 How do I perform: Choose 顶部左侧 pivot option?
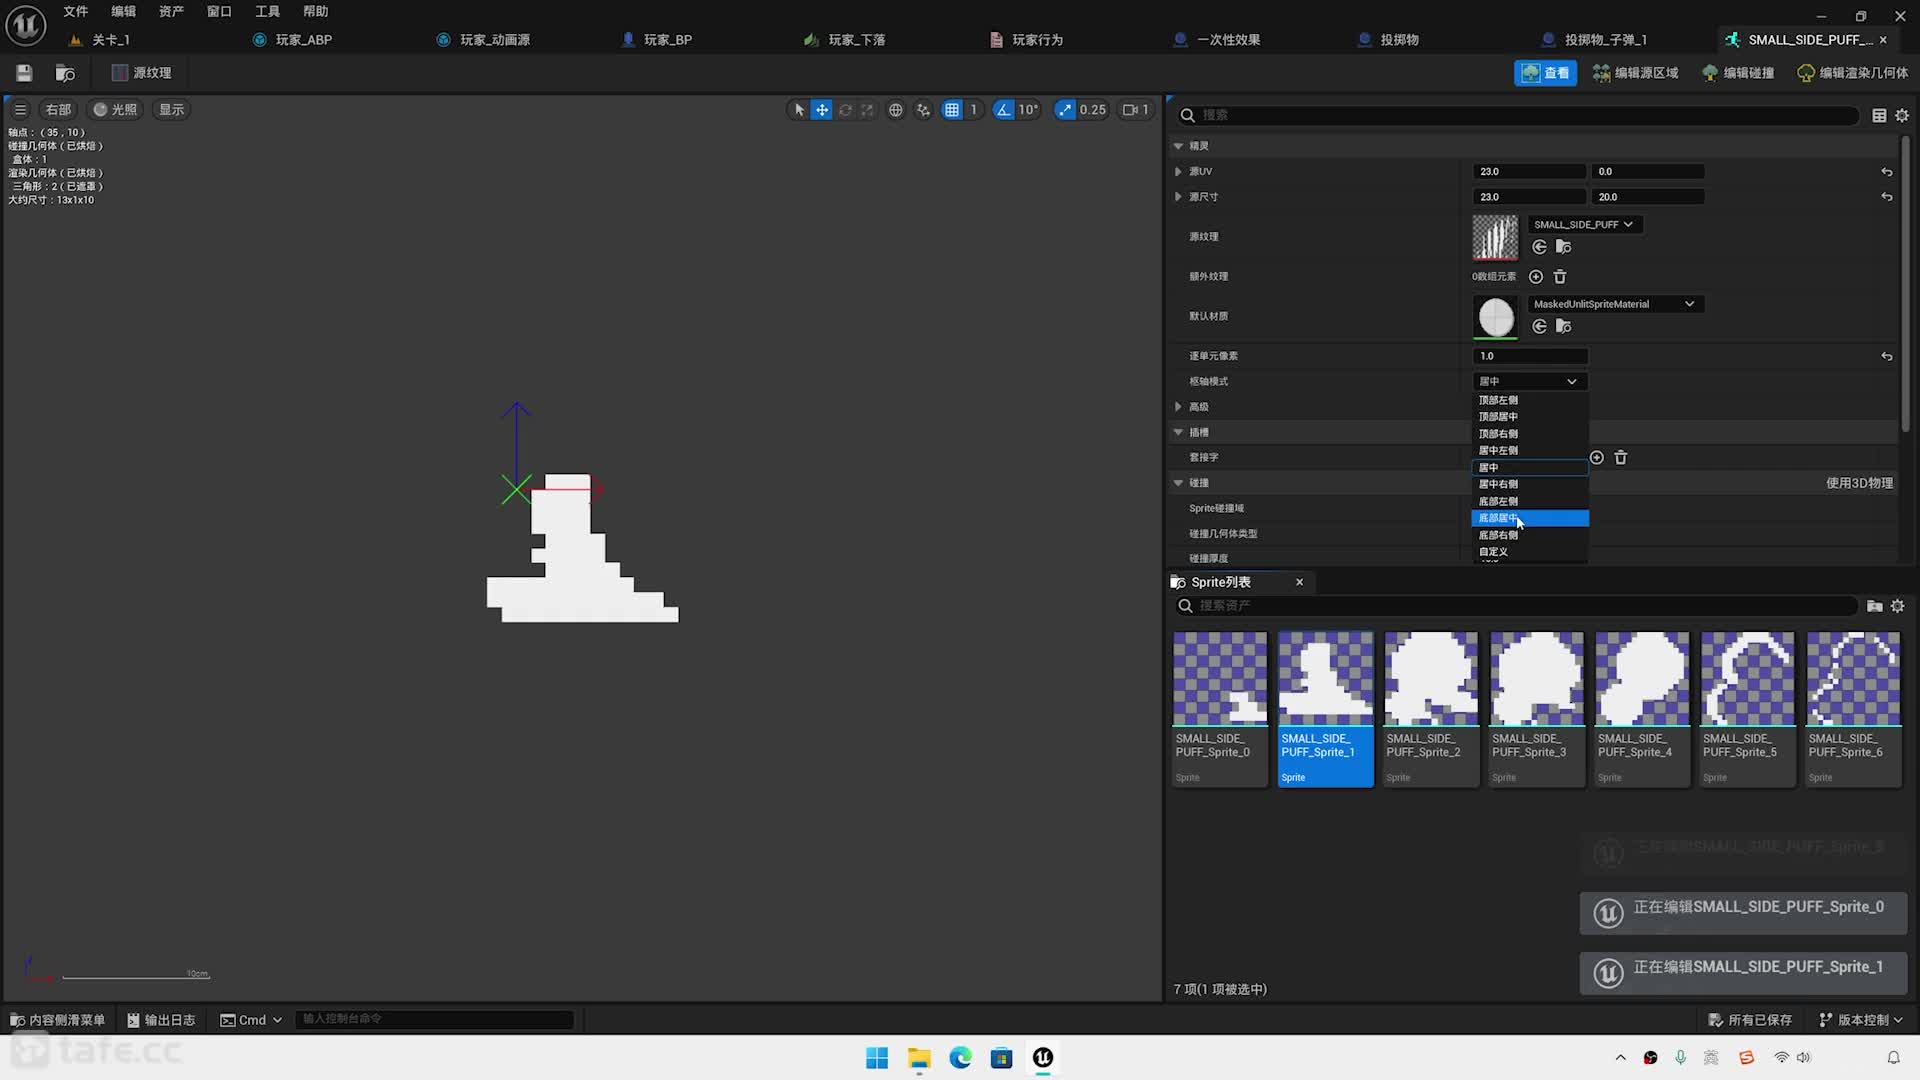1530,400
